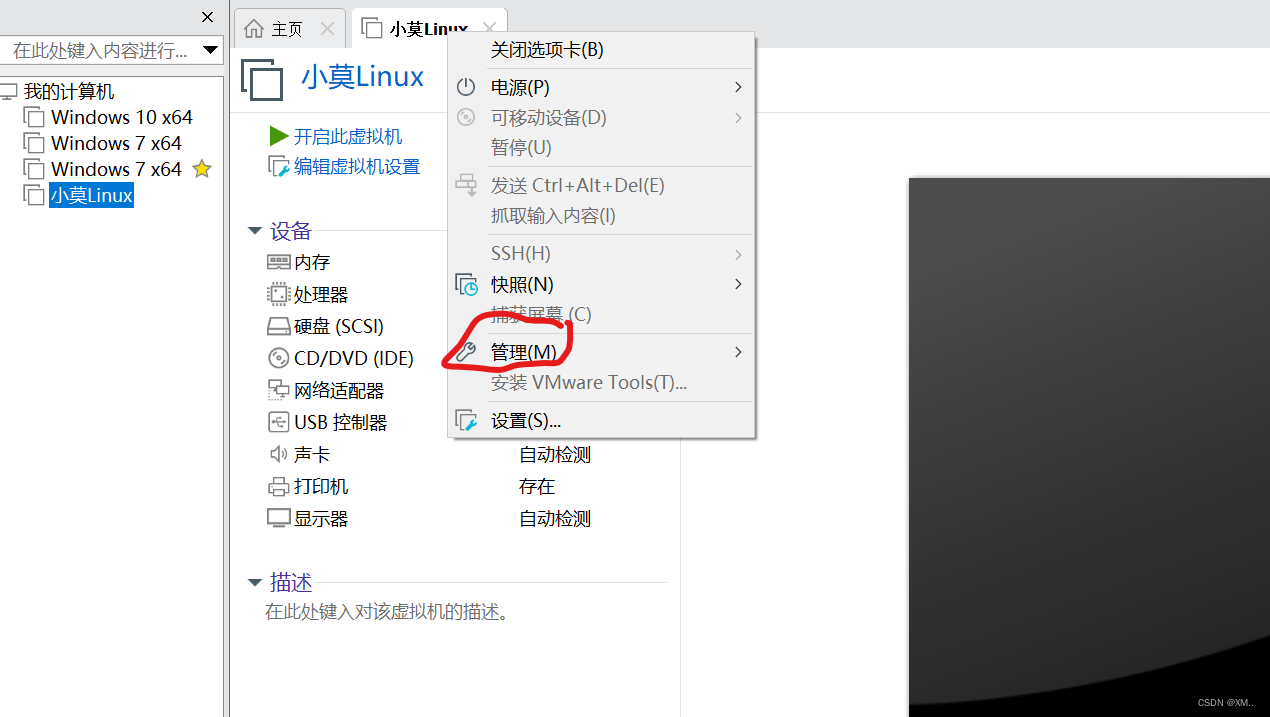Click the CD/DVD (IDE) disc icon
This screenshot has width=1270, height=717.
coord(278,358)
